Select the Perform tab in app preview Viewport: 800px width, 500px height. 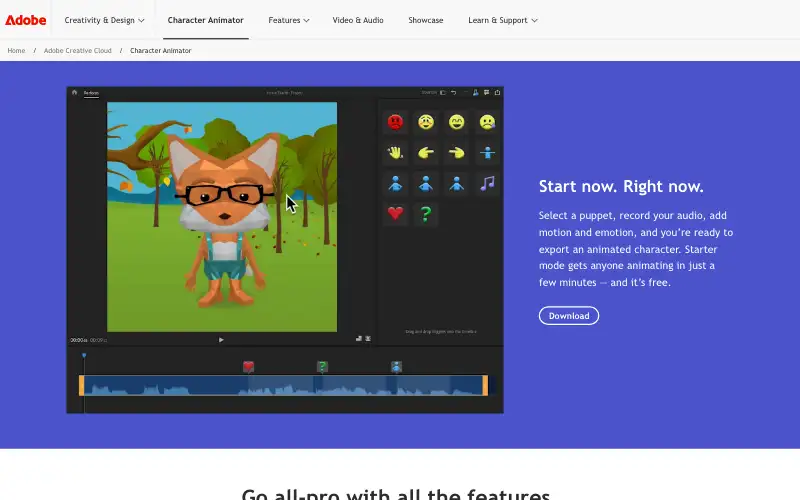tap(91, 93)
